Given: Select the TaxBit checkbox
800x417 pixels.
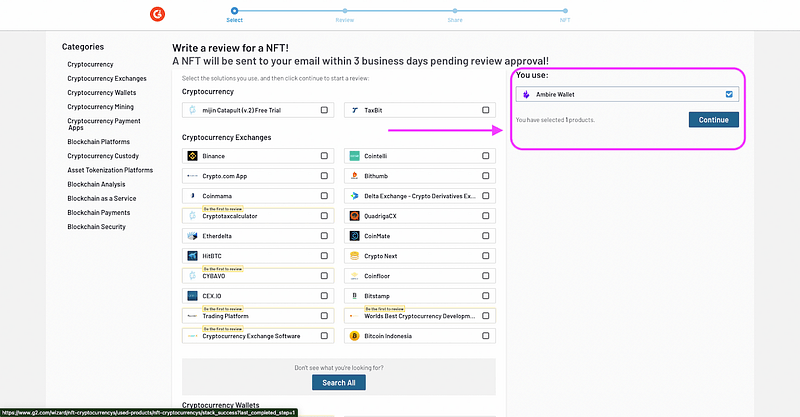Looking at the screenshot, I should tap(485, 110).
